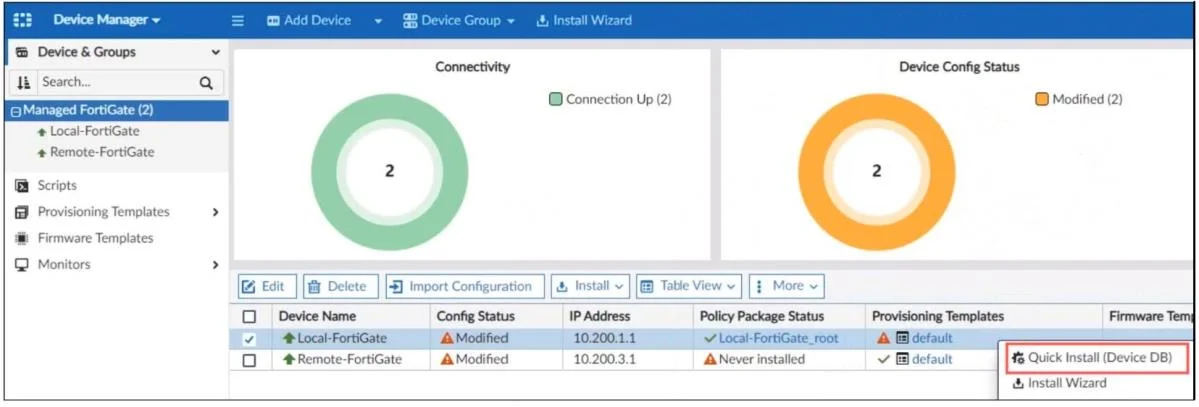This screenshot has height=407, width=1199.
Task: Click the Provisioning Templates column header
Action: click(937, 317)
